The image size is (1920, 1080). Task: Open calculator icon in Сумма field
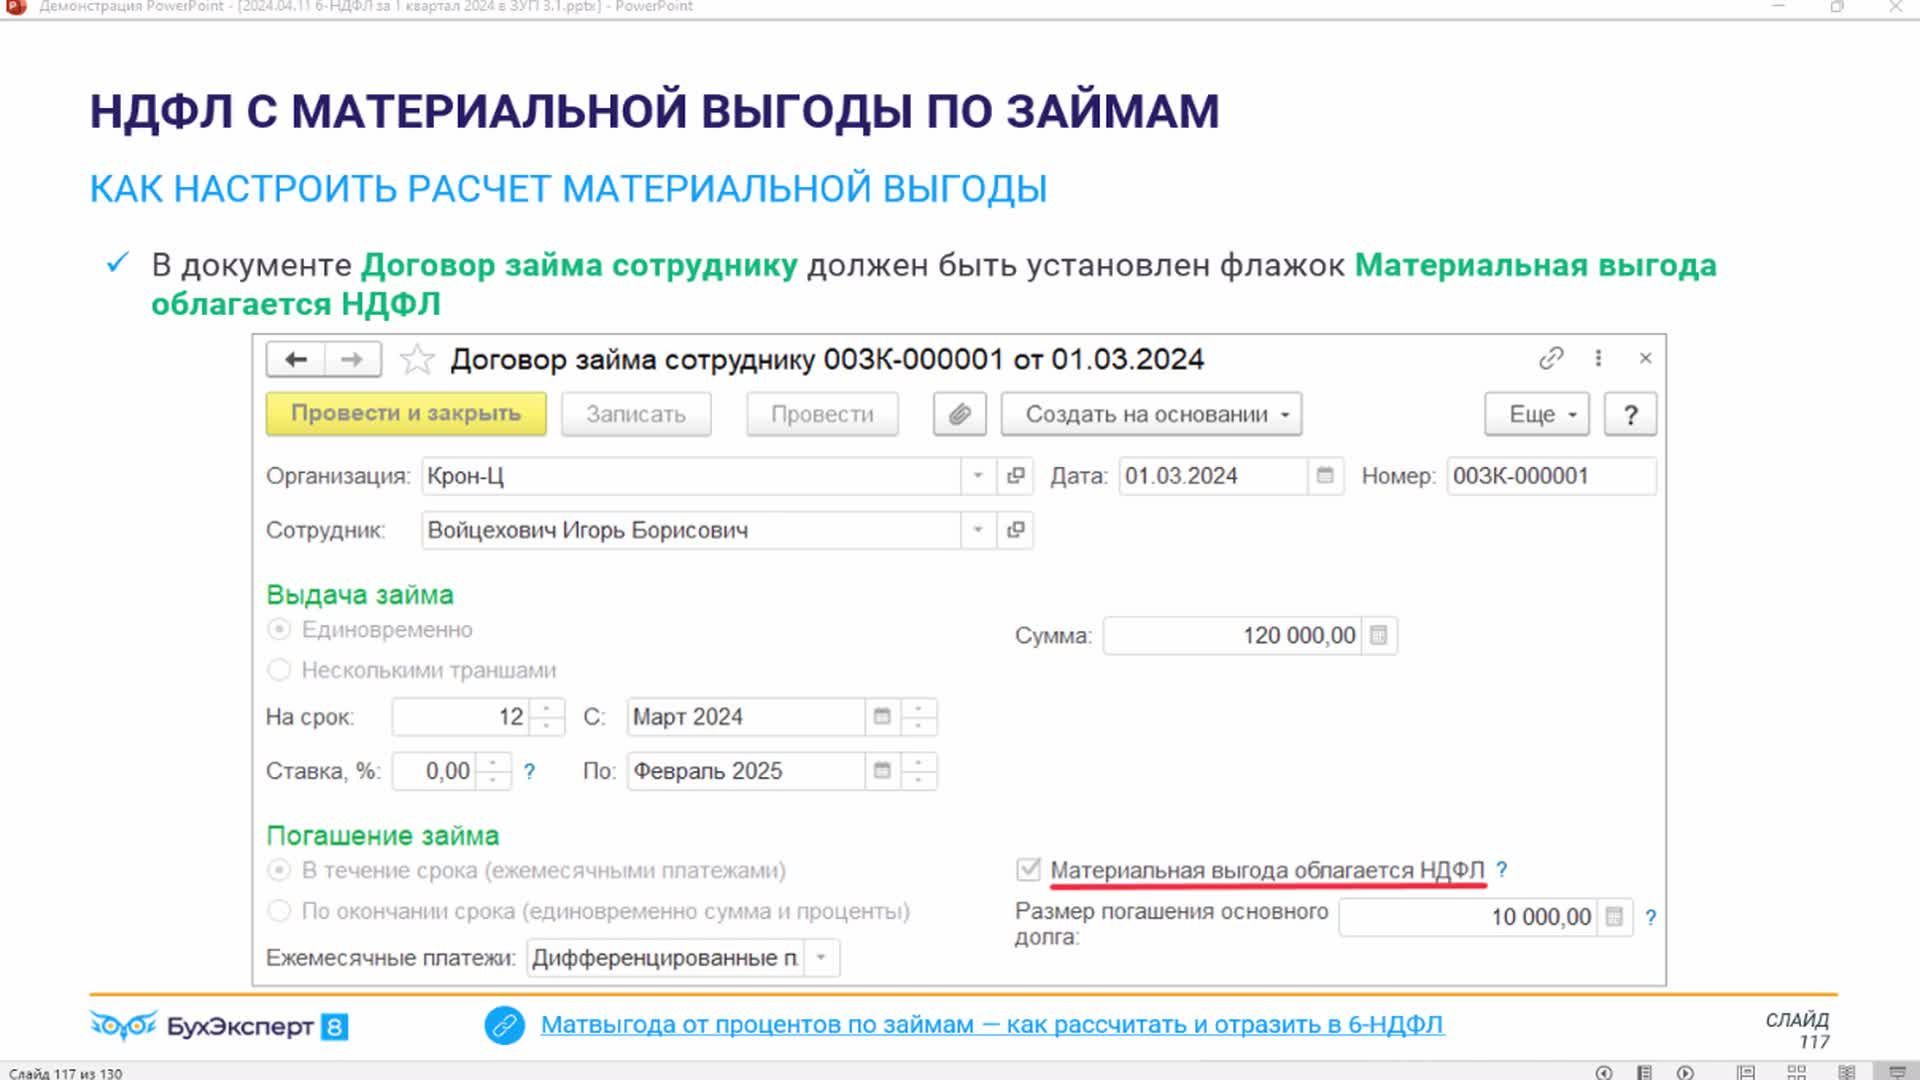coord(1378,636)
